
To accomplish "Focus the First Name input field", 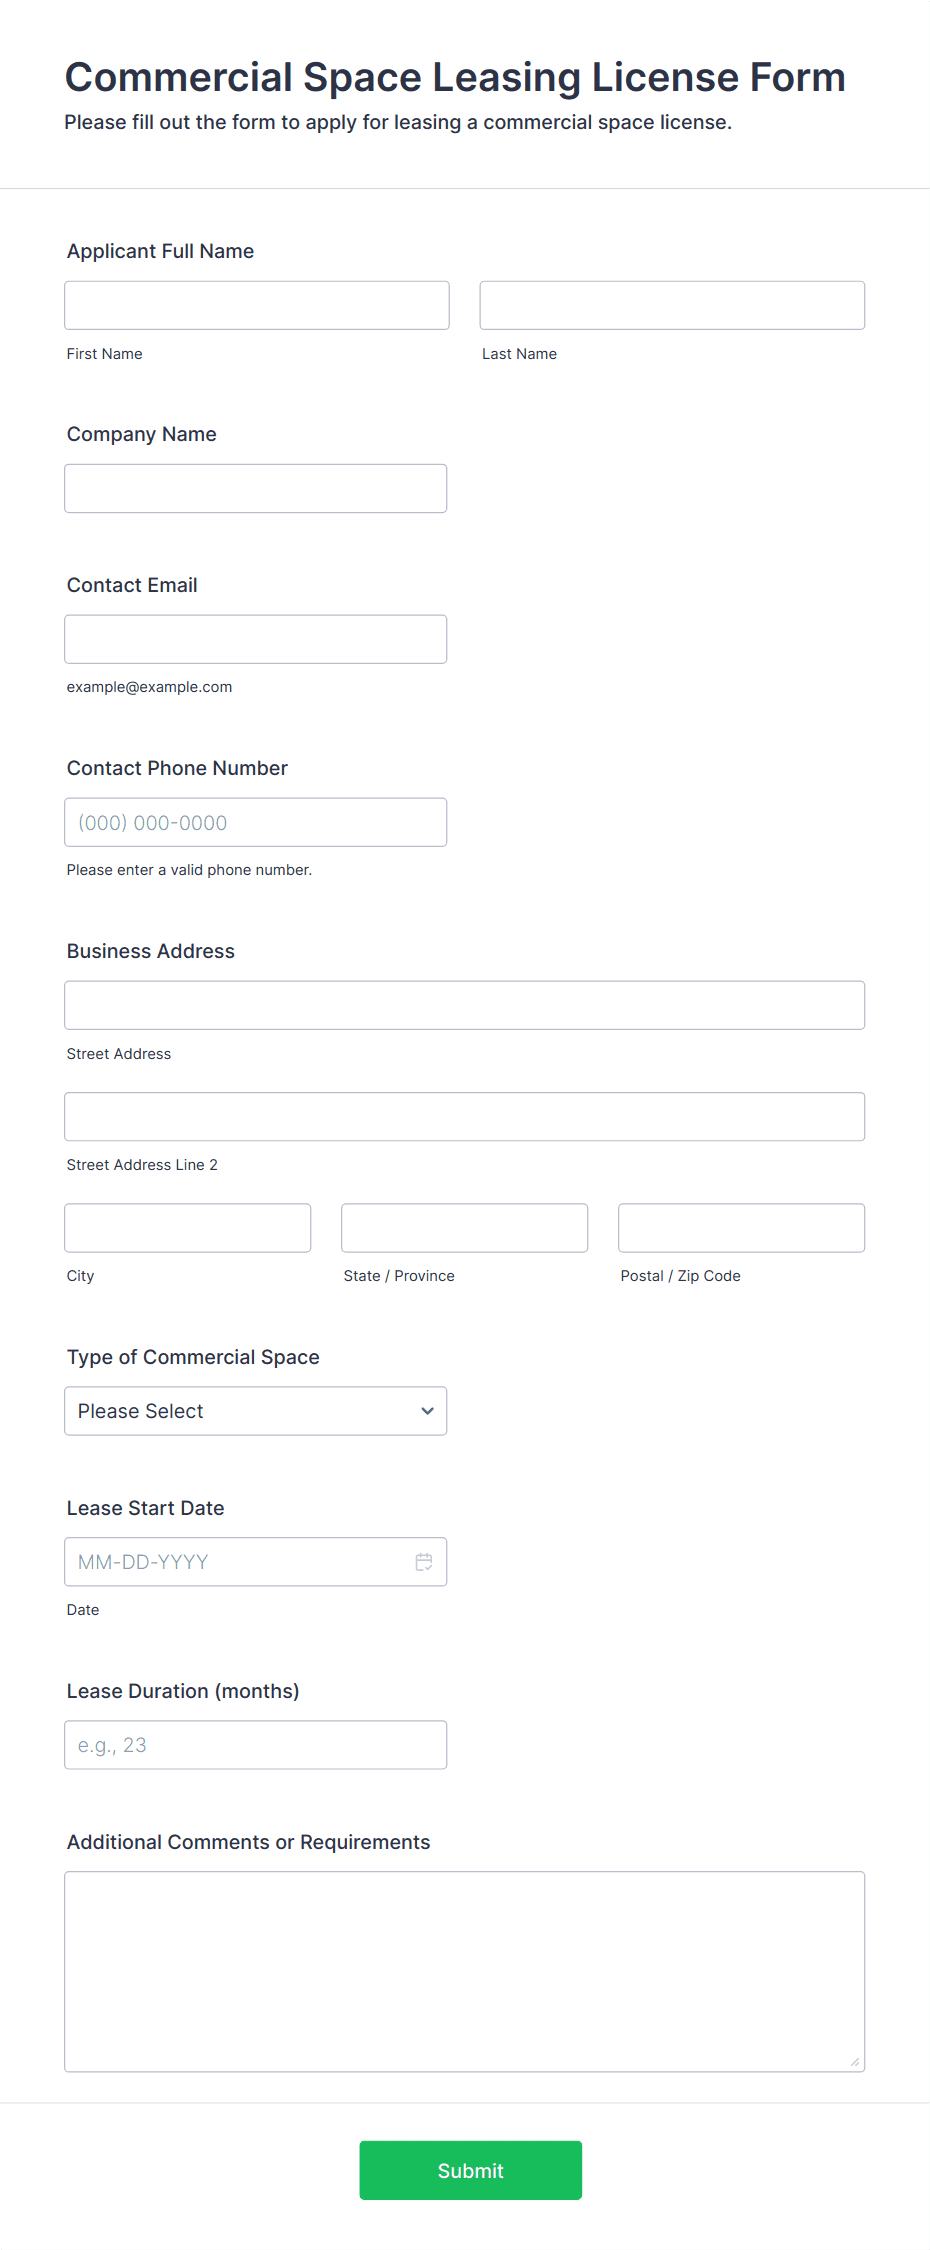I will [256, 305].
